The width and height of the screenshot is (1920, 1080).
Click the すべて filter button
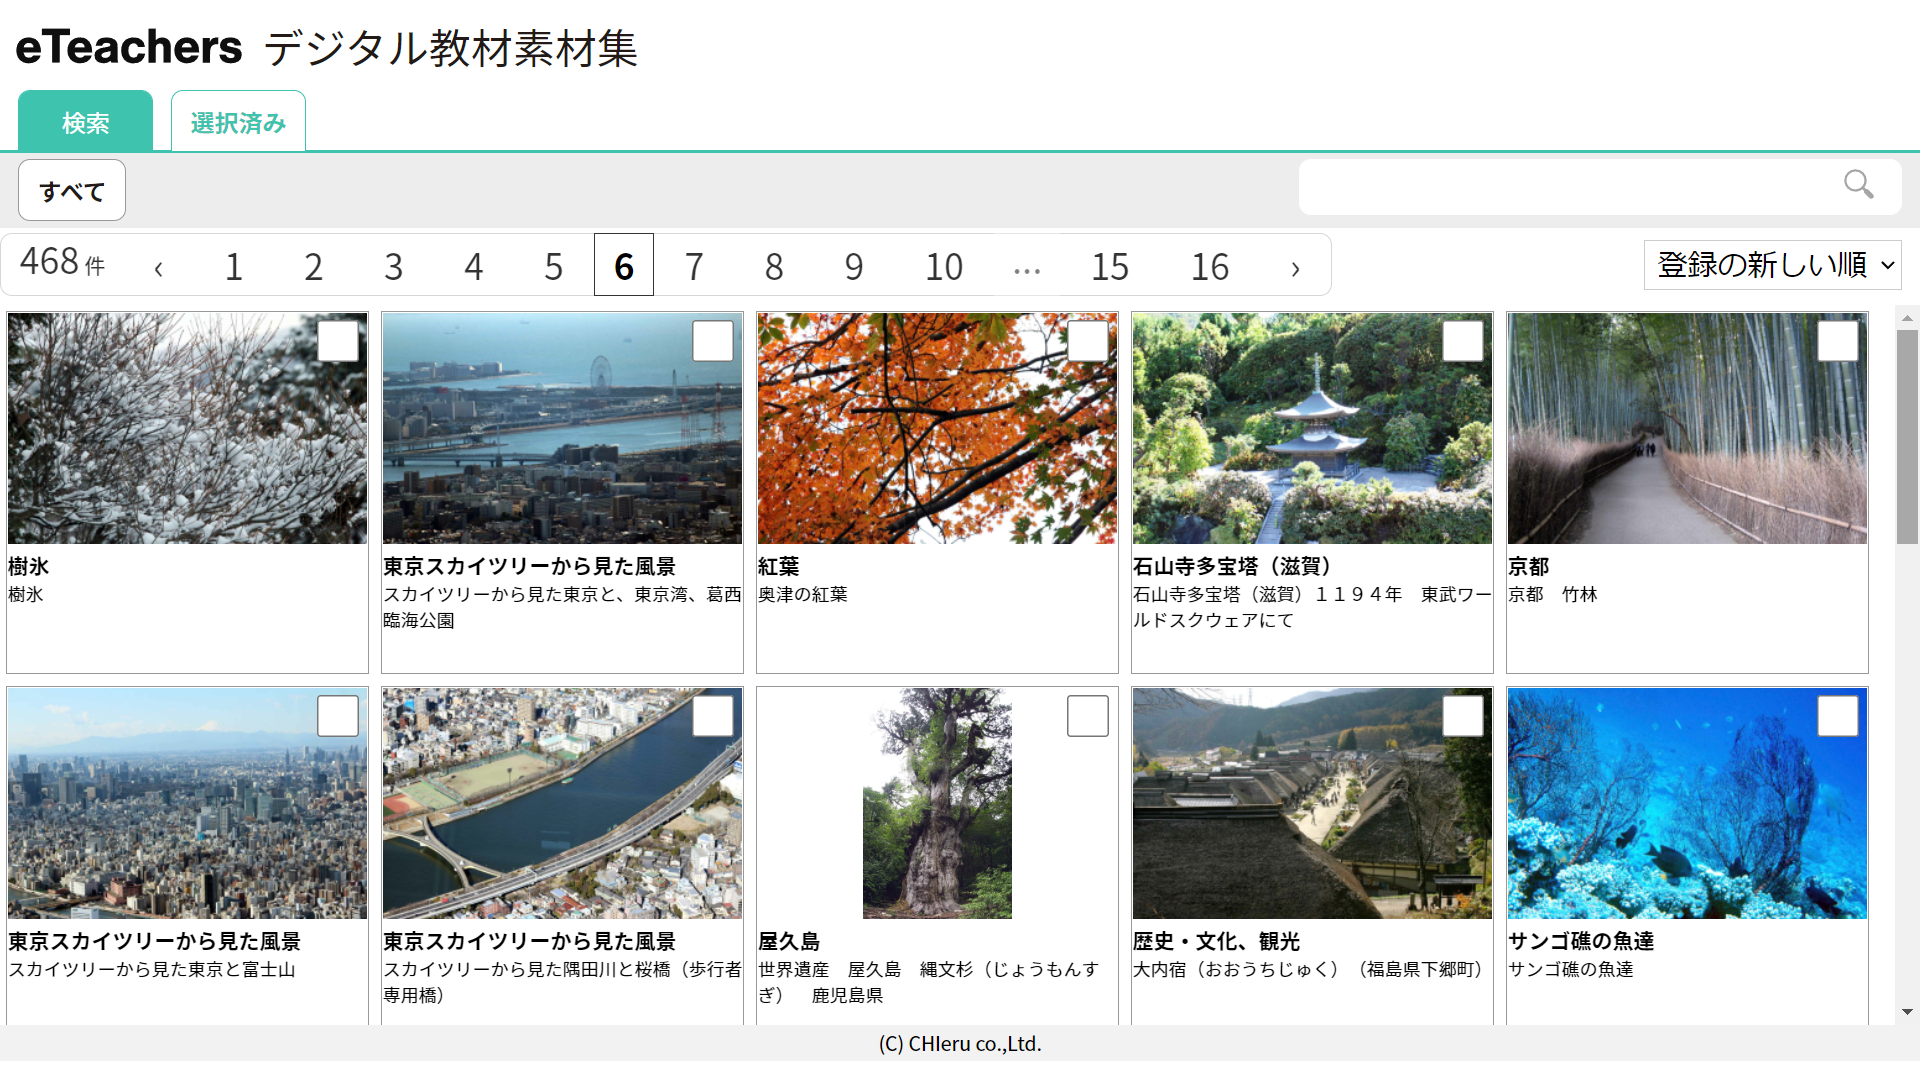pos(71,189)
